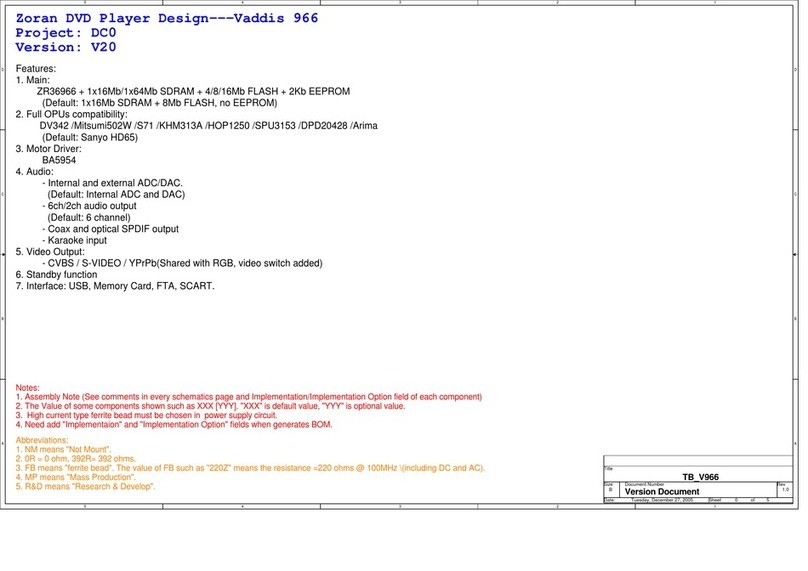Click note 4 'Need add "Implementaion"' line
808x571 pixels.
point(174,425)
